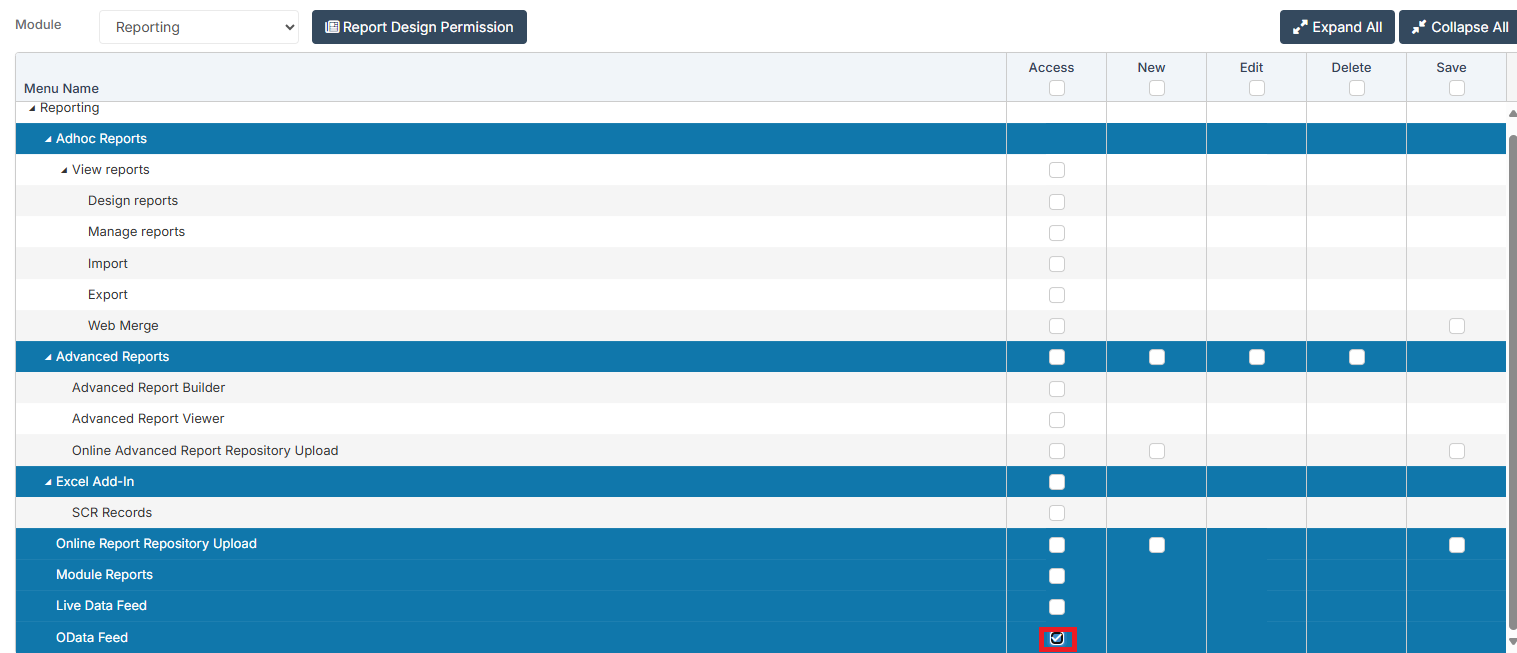This screenshot has height=653, width=1517.
Task: Select the Web Merge row label
Action: (123, 326)
